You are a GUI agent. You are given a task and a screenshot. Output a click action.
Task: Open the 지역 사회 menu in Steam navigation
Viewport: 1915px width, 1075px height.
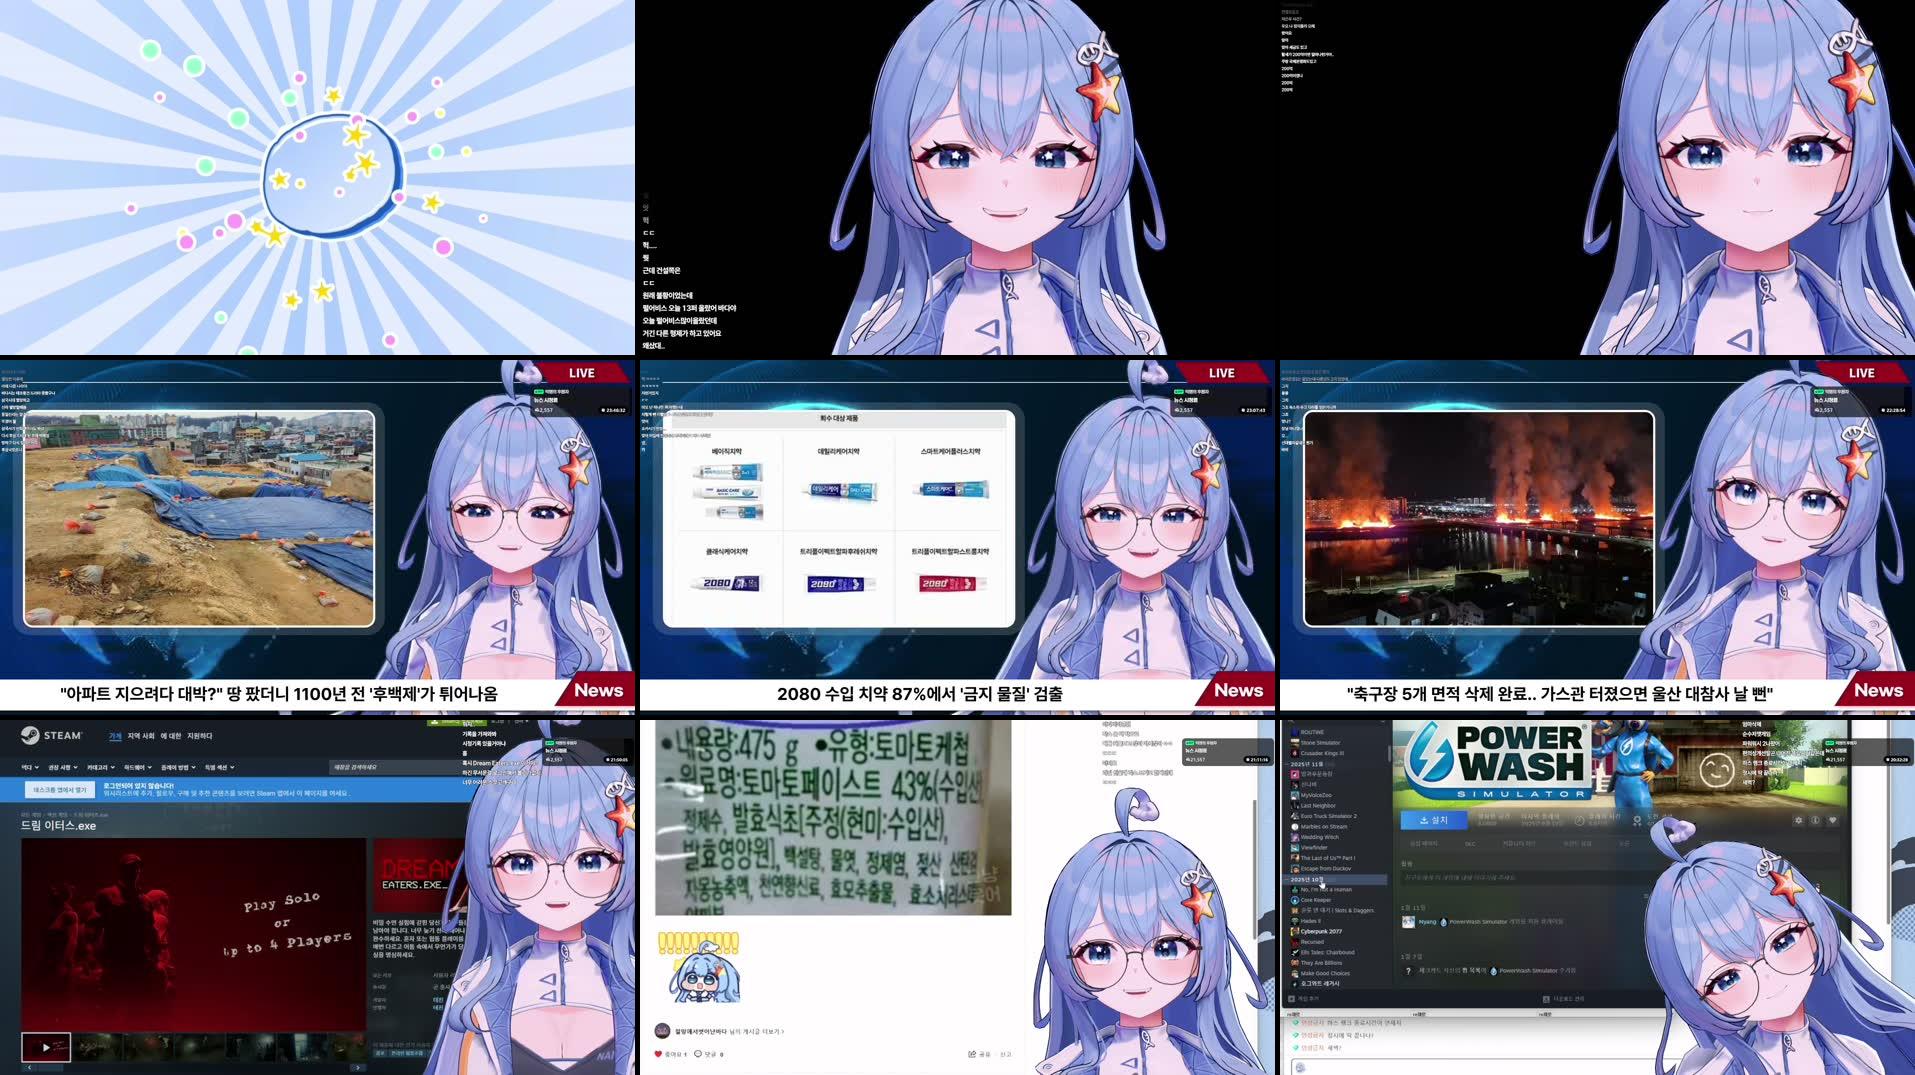[141, 736]
